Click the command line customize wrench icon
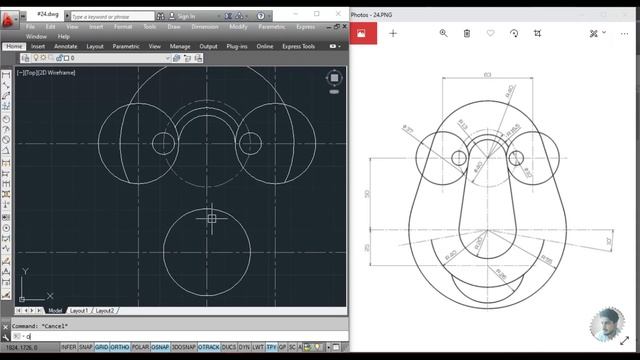Image resolution: width=640 pixels, height=360 pixels. [5, 338]
